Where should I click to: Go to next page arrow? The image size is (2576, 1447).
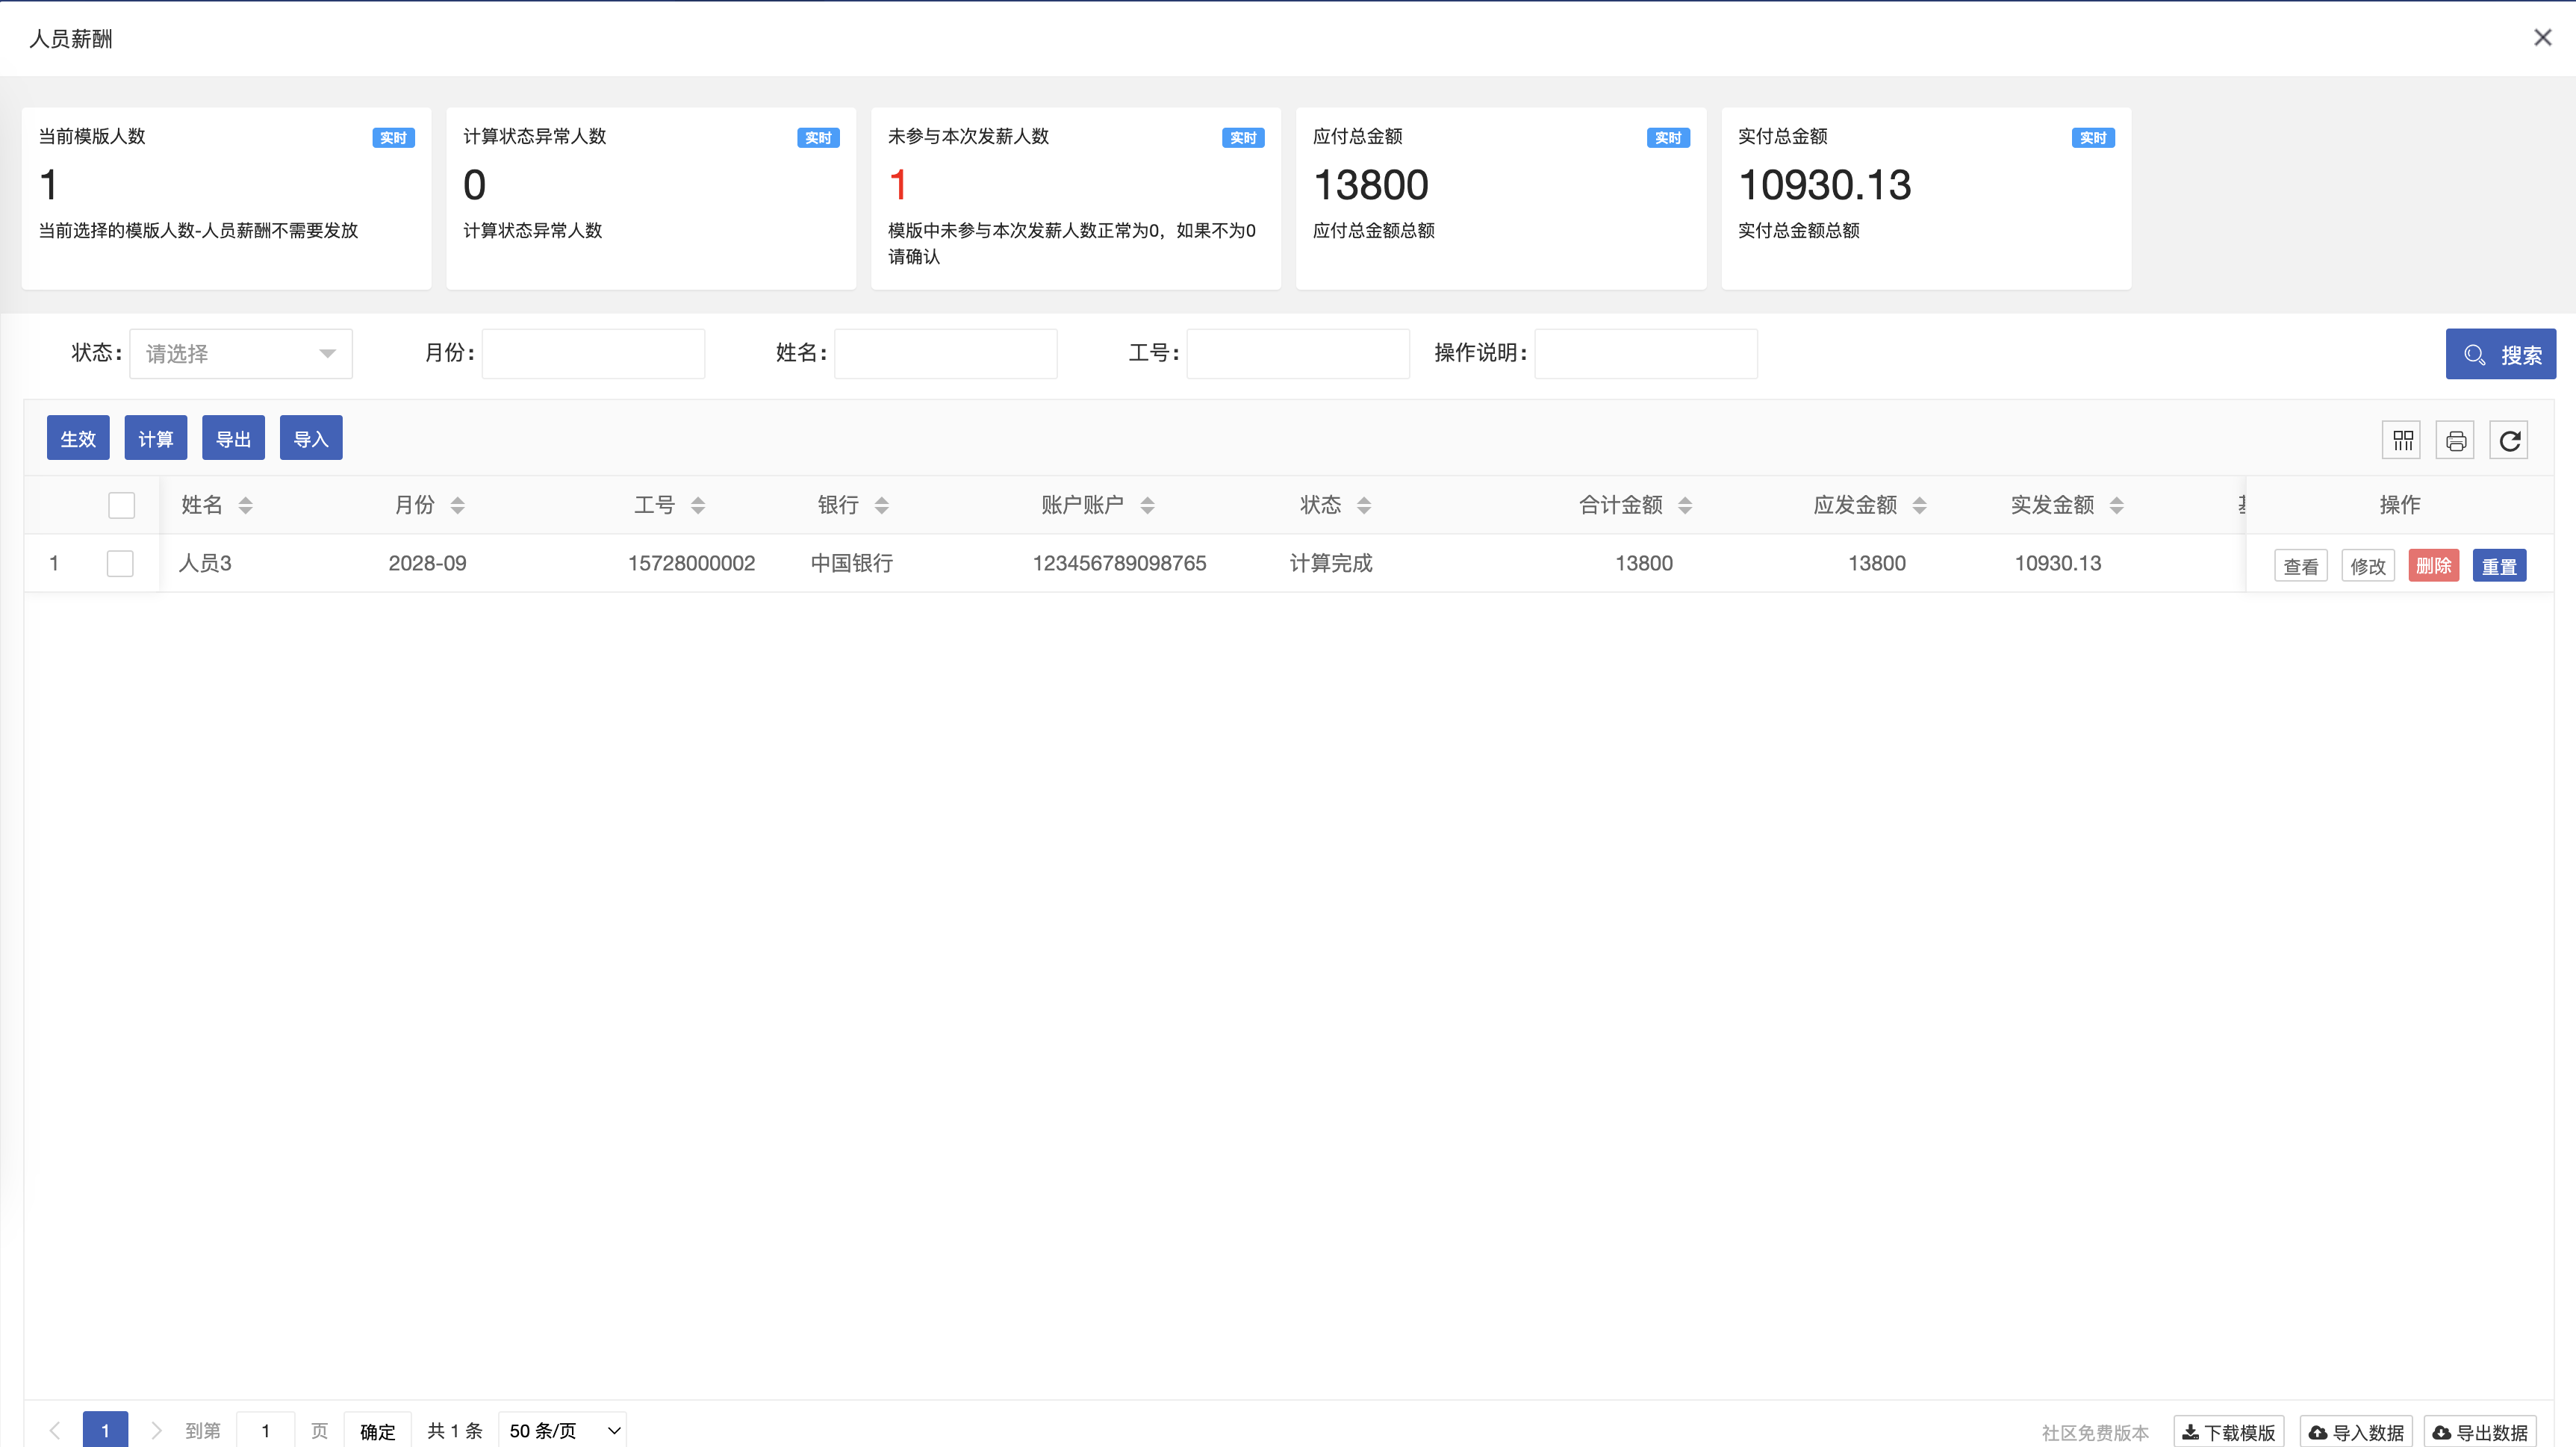coord(156,1430)
